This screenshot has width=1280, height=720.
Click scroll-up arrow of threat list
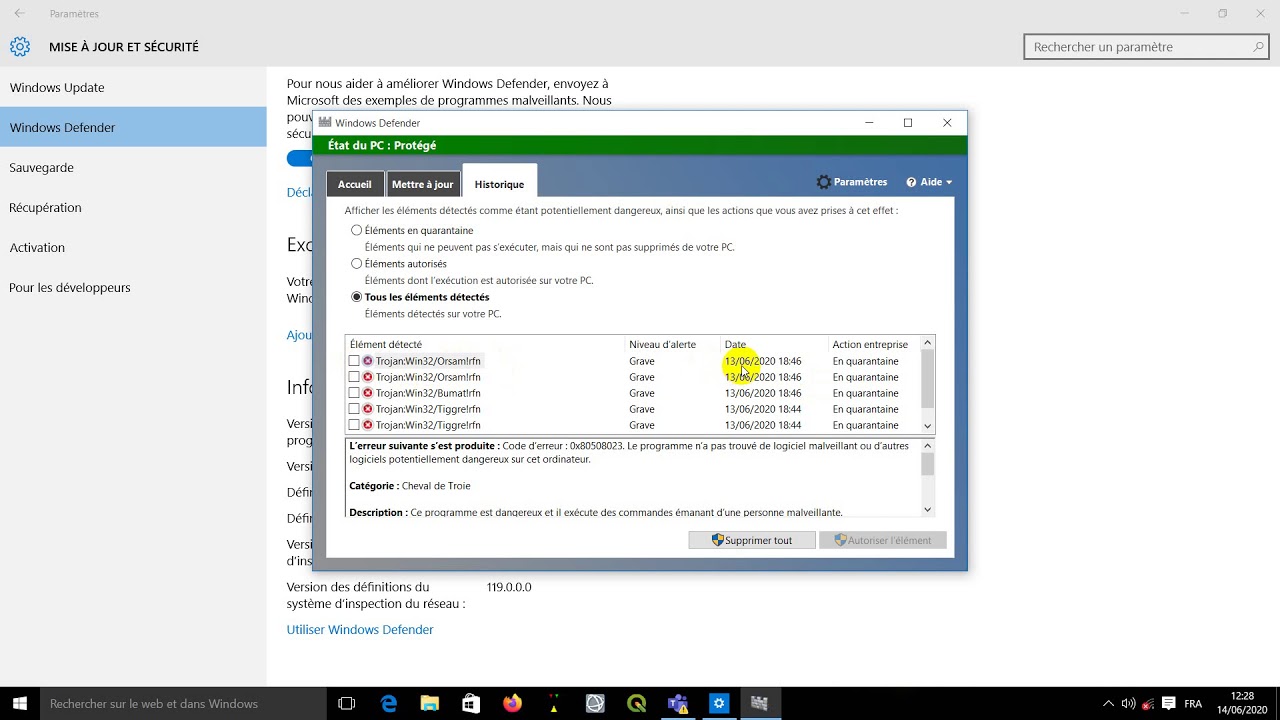927,343
